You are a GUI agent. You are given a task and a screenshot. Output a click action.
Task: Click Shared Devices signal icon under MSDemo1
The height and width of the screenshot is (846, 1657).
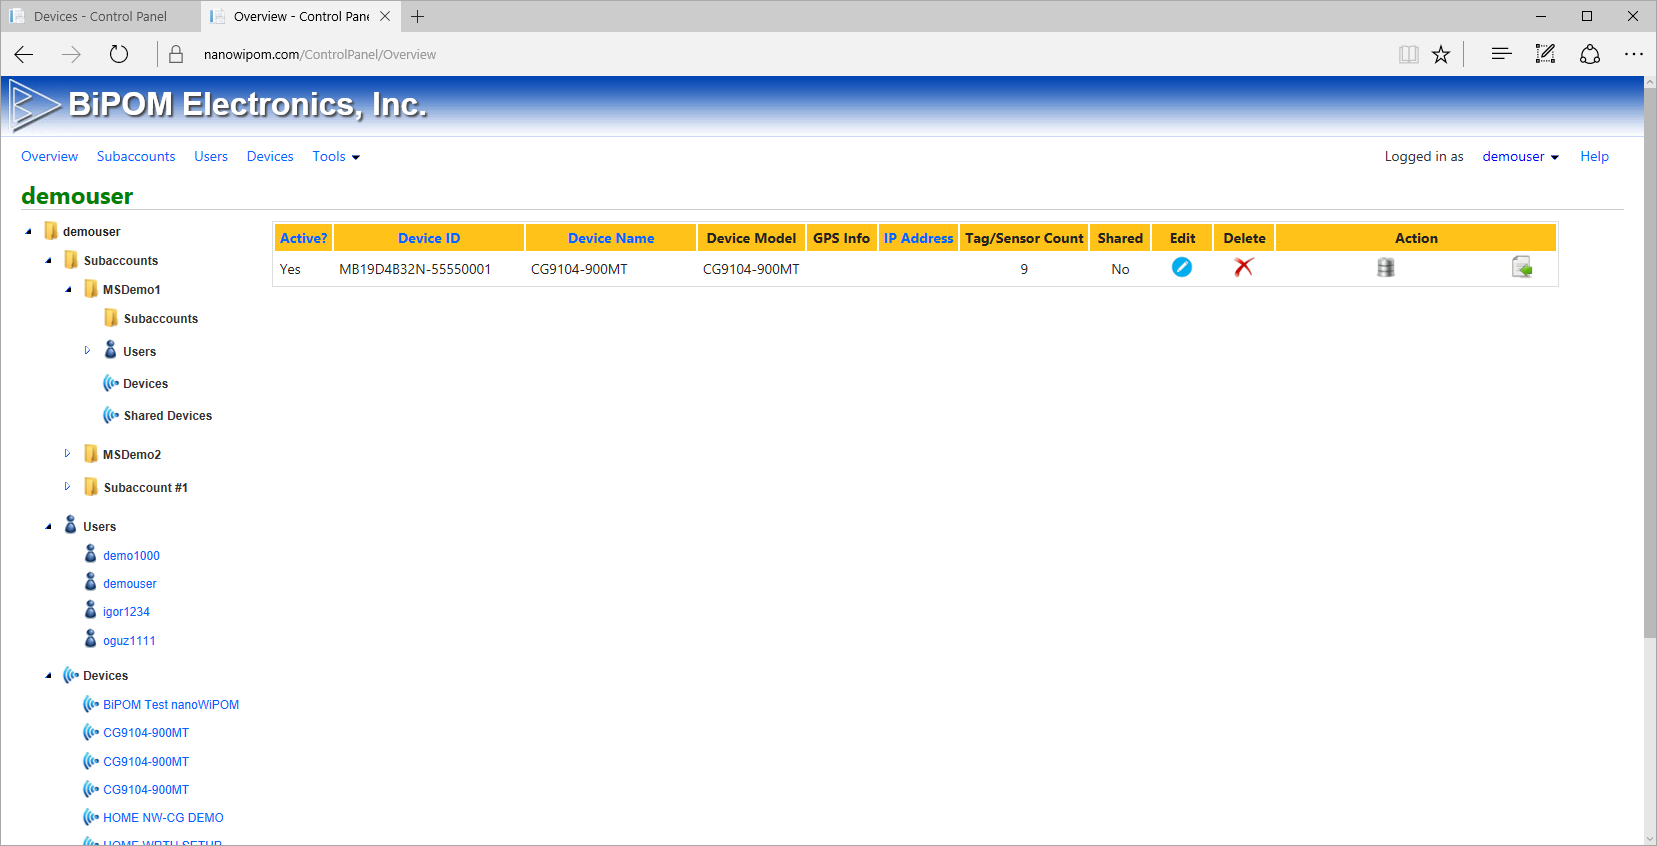(111, 415)
